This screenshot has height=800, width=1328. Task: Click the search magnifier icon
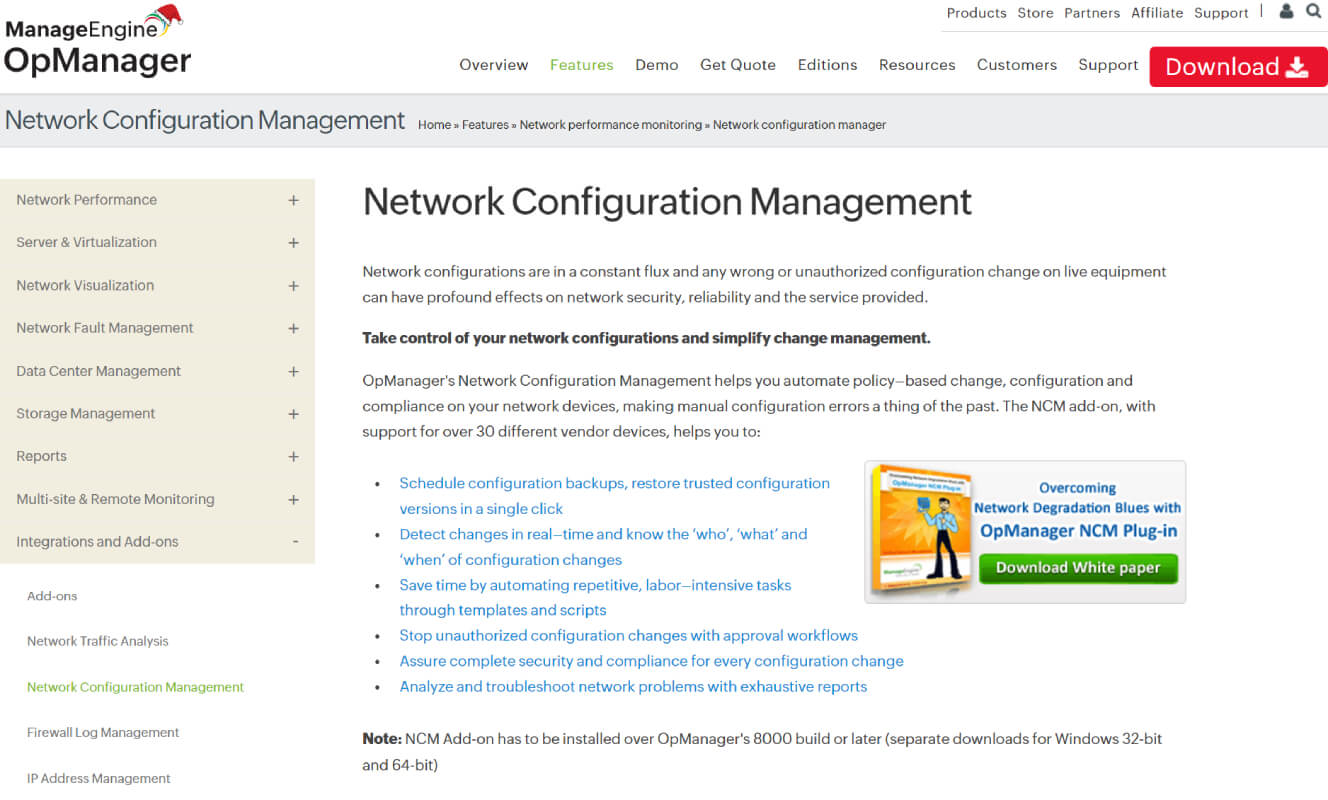point(1313,11)
